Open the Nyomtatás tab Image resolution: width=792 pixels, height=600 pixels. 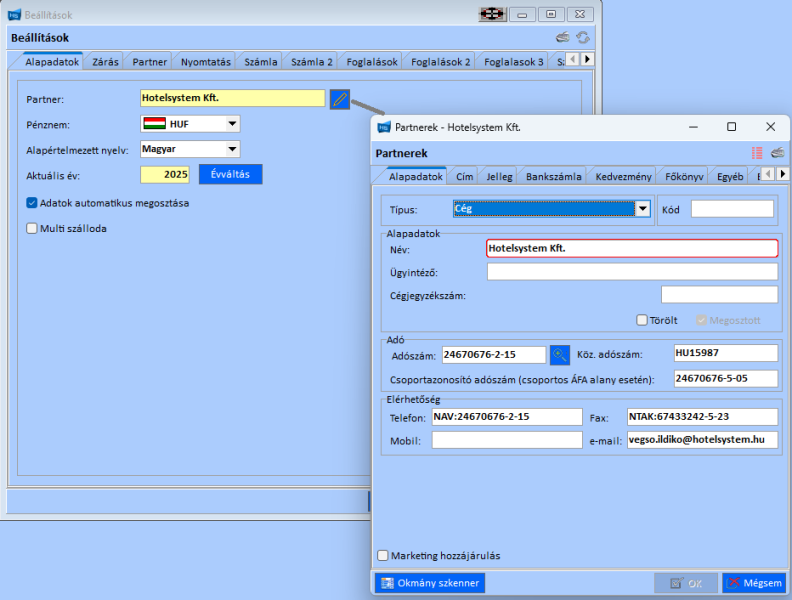[206, 62]
